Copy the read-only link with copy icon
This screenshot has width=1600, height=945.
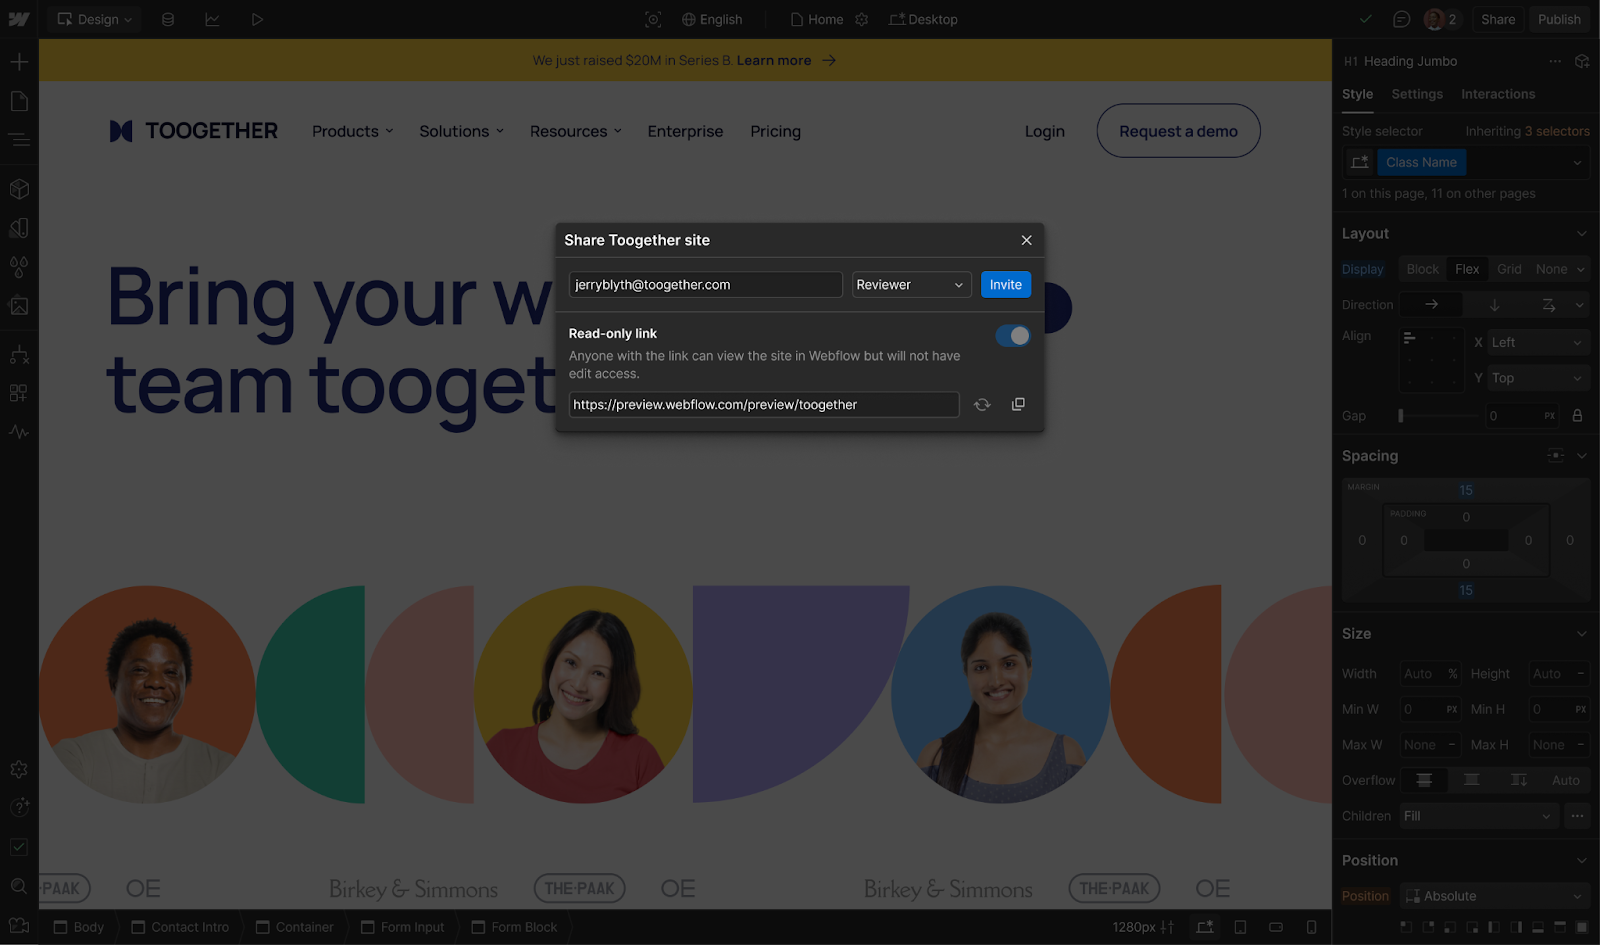1018,404
